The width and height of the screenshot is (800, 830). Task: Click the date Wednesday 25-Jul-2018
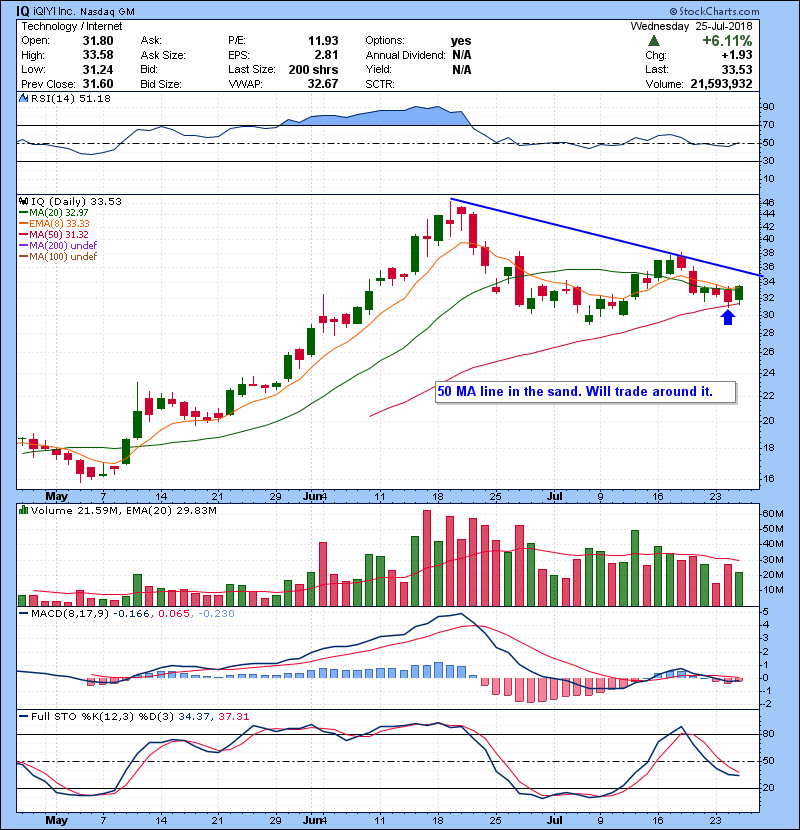tap(691, 26)
